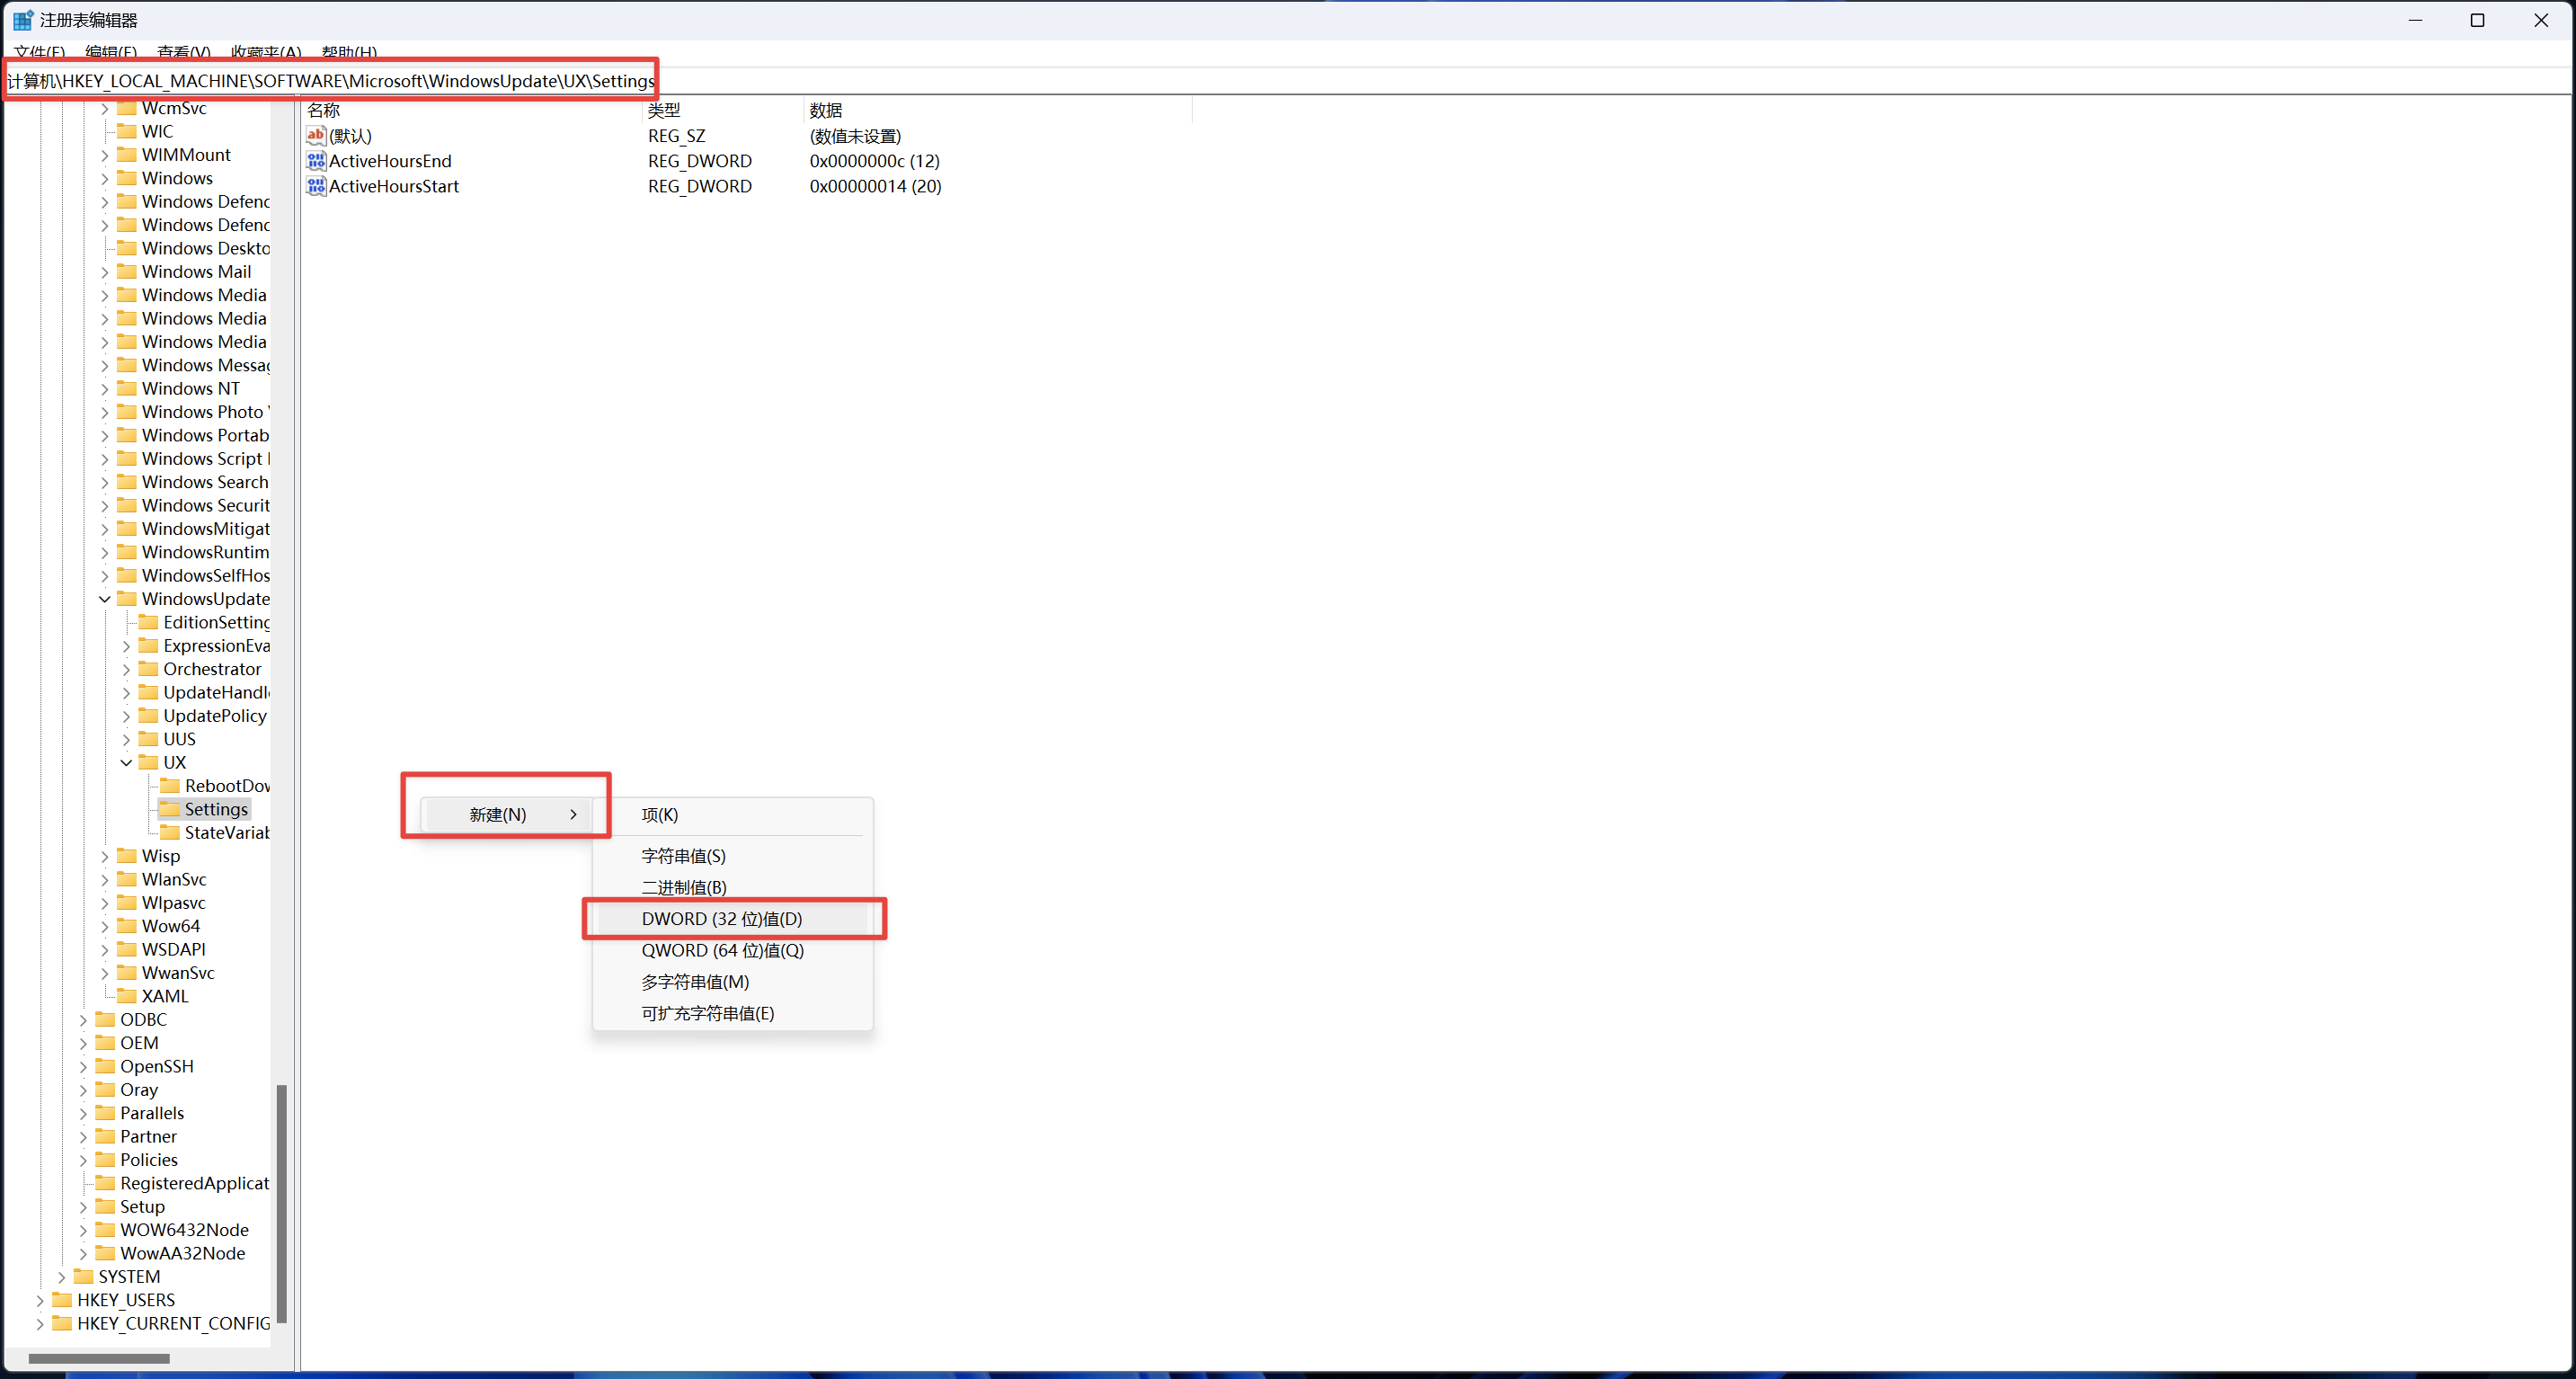Select QWORD (64 位)值(Q) menu item
This screenshot has height=1379, width=2576.
[x=722, y=950]
